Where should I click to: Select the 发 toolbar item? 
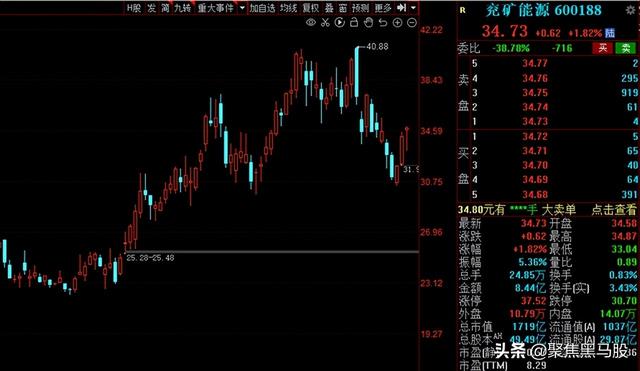point(151,8)
